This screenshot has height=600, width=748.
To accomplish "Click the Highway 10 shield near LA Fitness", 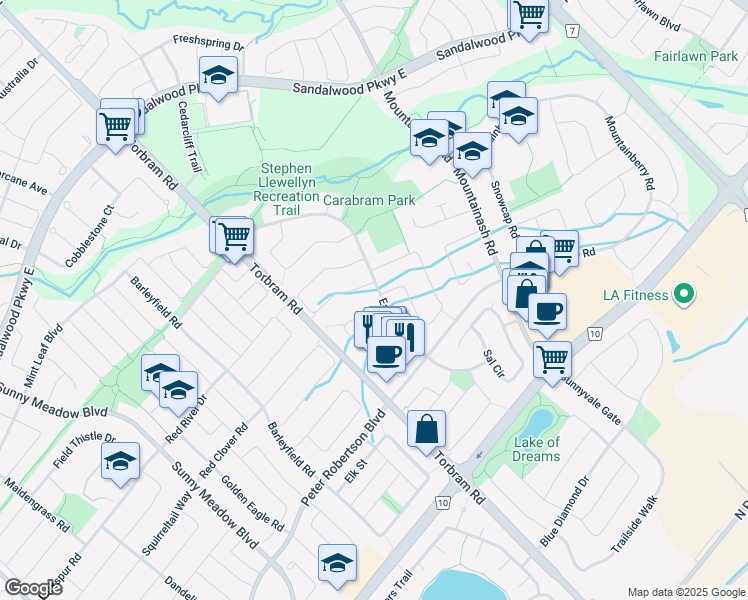I will [594, 334].
